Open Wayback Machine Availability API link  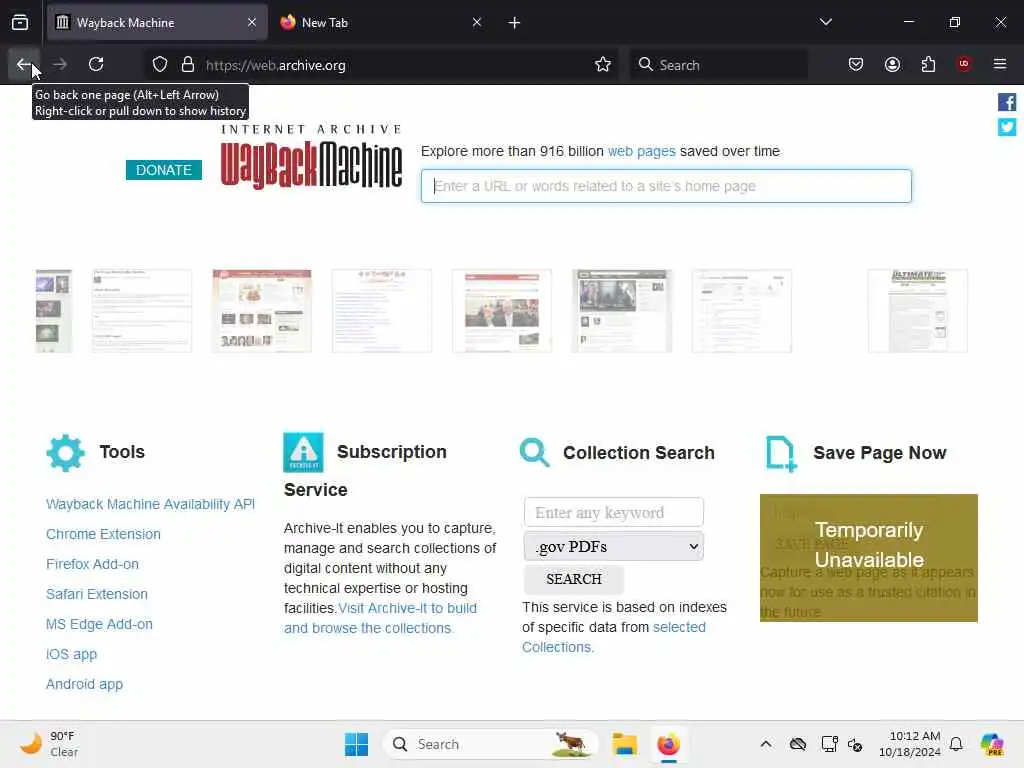pyautogui.click(x=150, y=504)
